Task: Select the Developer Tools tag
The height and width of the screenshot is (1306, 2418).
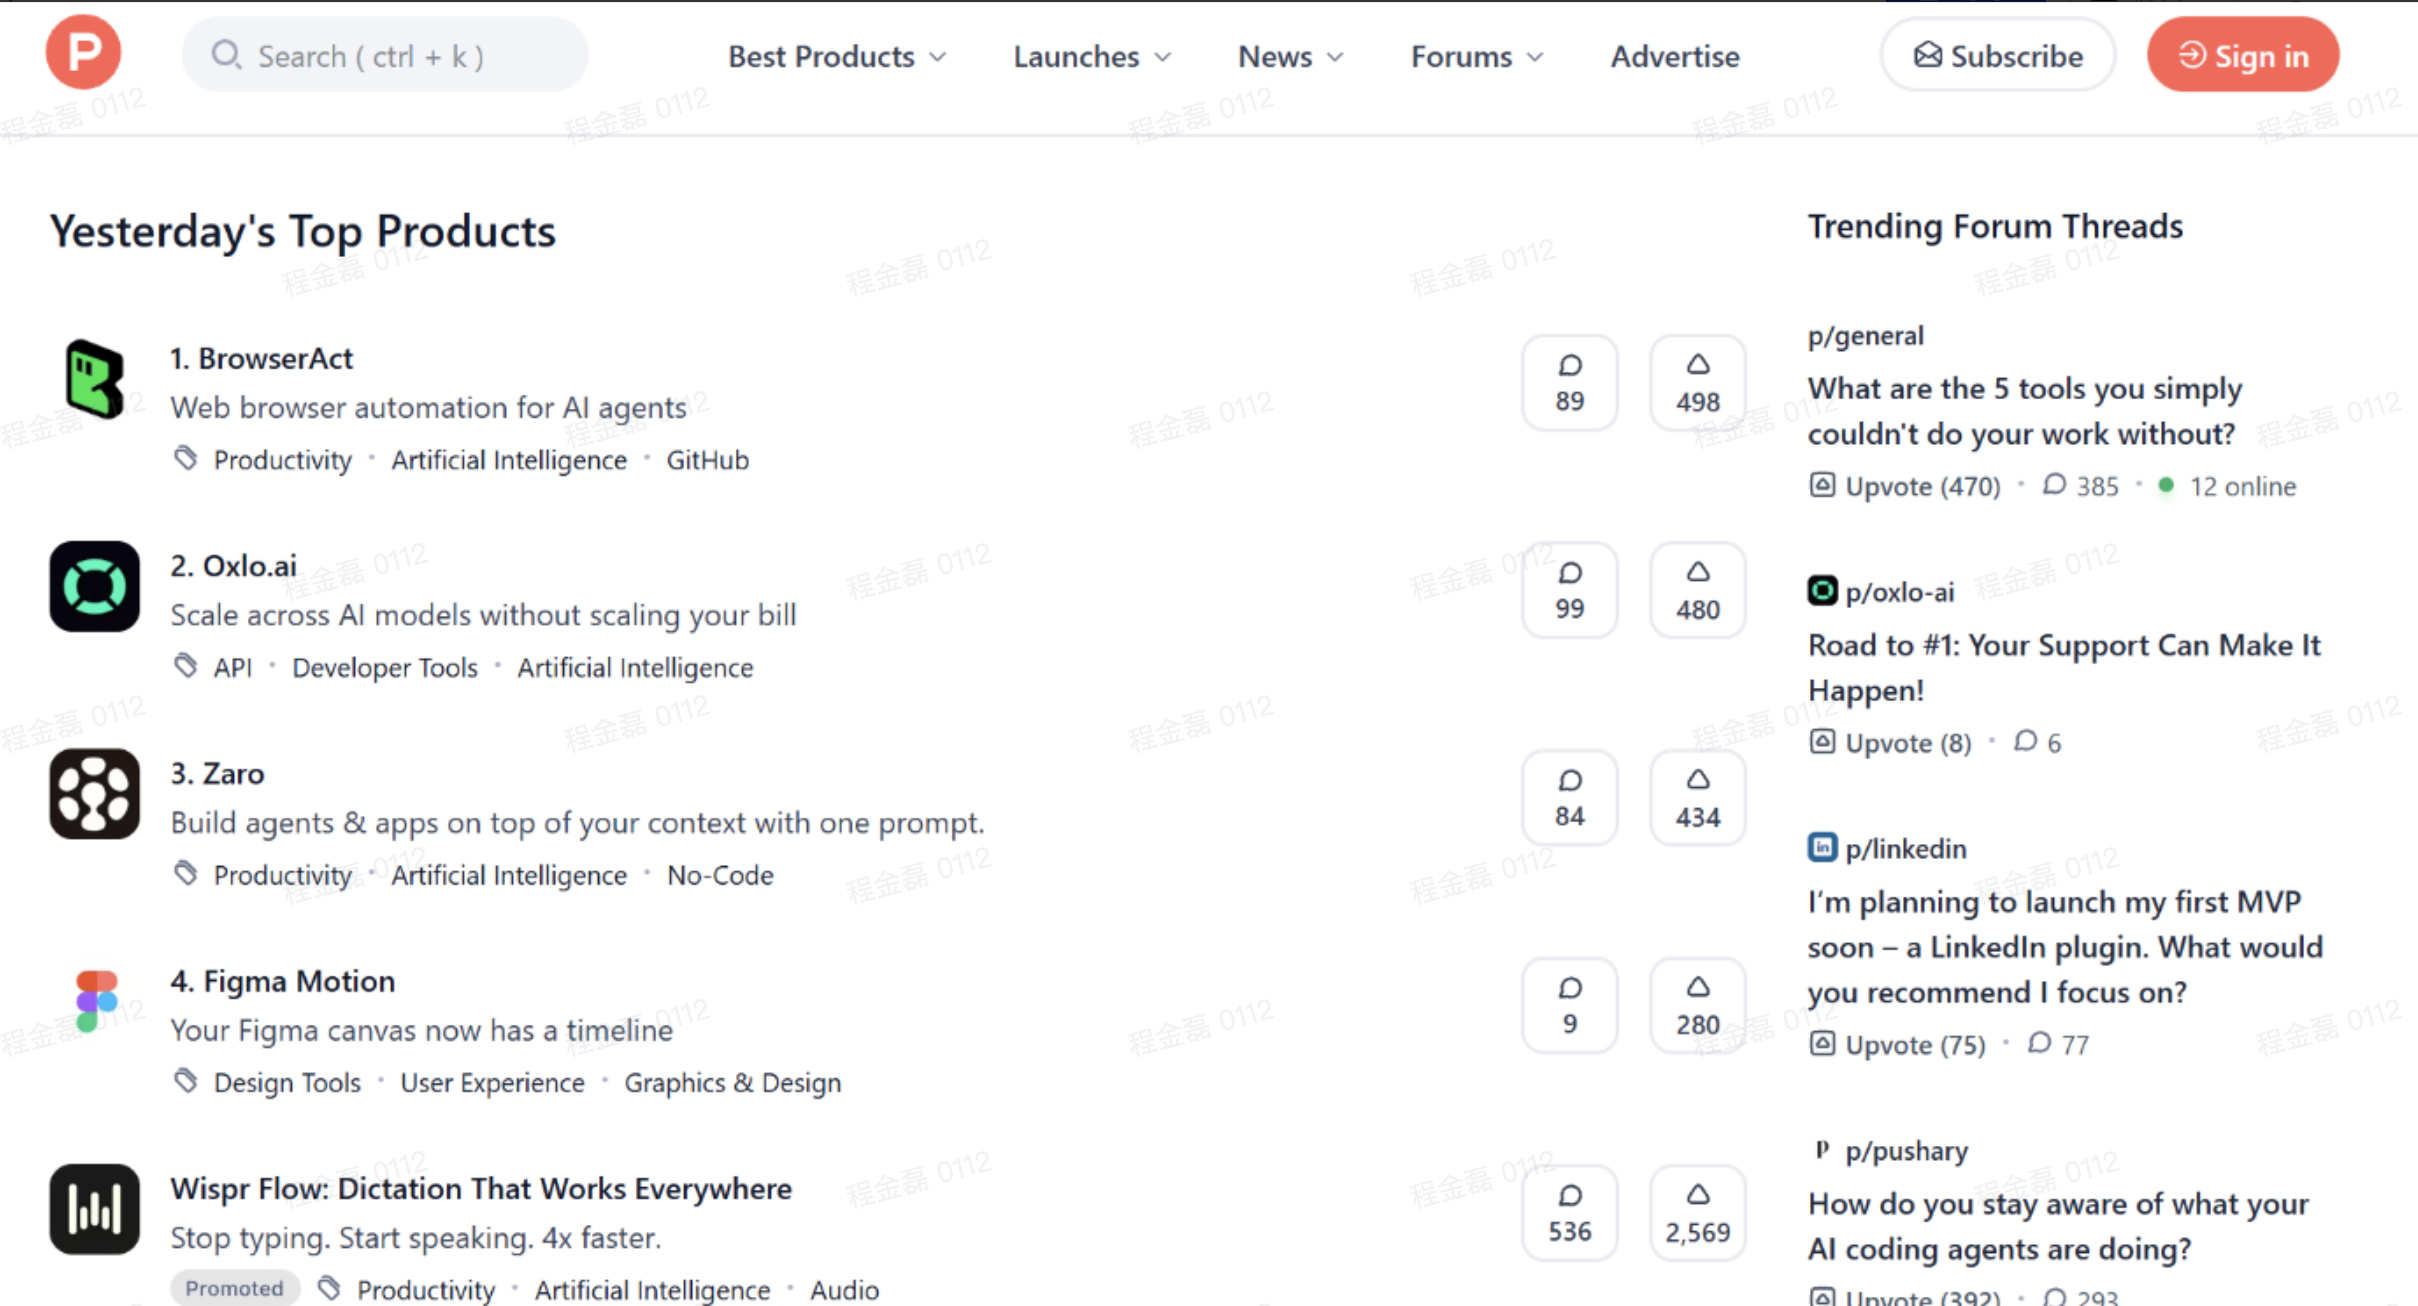Action: [385, 667]
